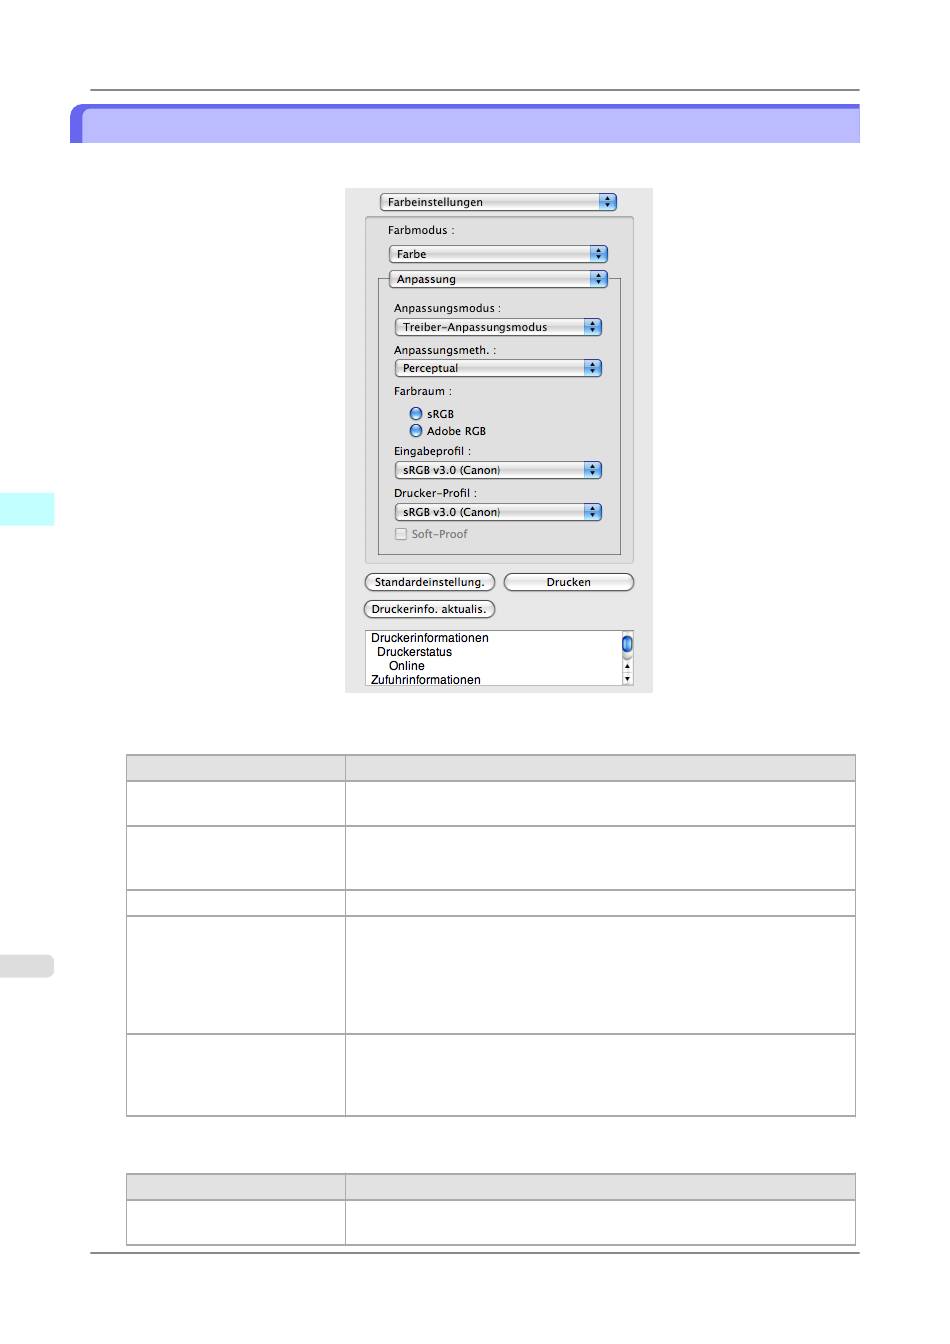Open the Anpassungsmeth. dropdown showing Perceptual
The image size is (950, 1344).
pyautogui.click(x=498, y=368)
